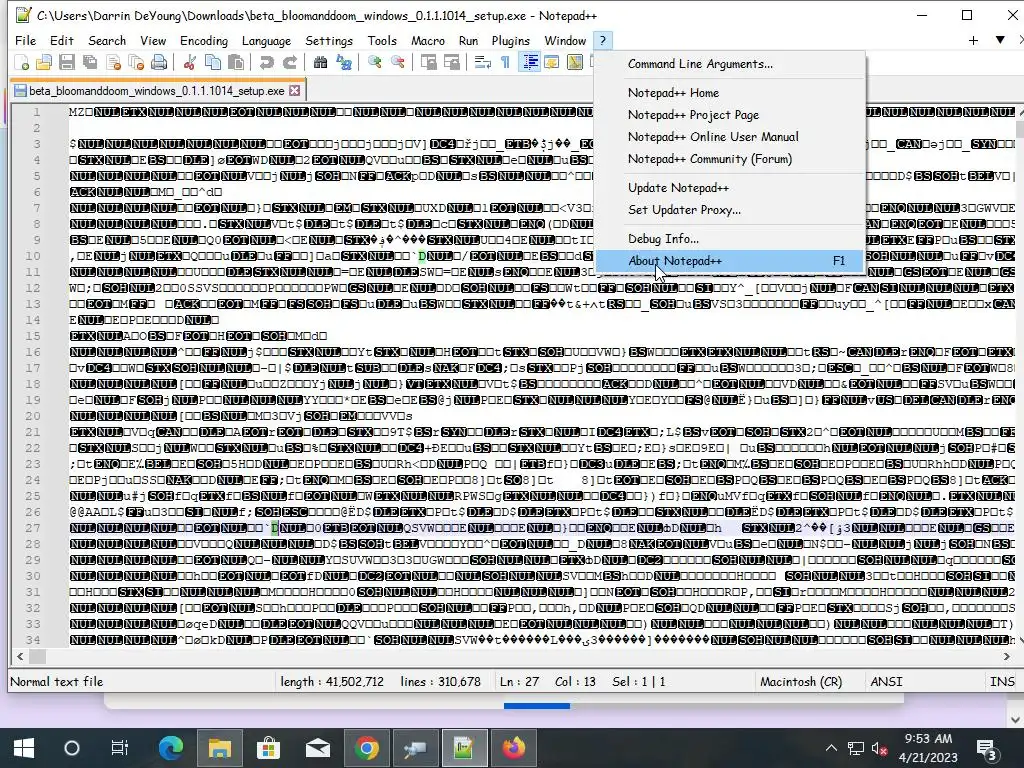The height and width of the screenshot is (768, 1024).
Task: Click the Normal text file status label
Action: [x=57, y=682]
